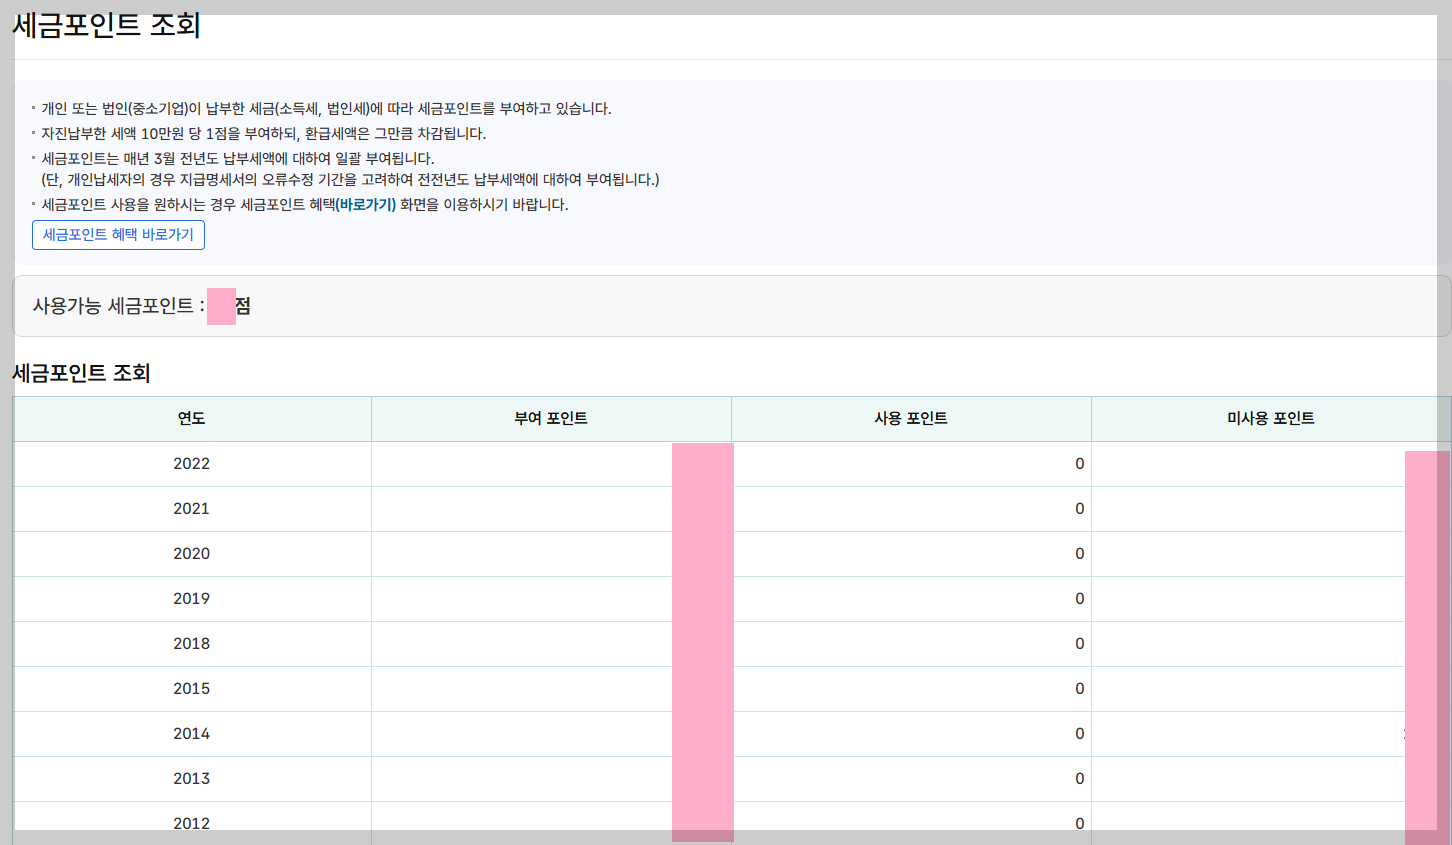Select the 2013 year row
Viewport: 1452px width, 845px height.
191,778
